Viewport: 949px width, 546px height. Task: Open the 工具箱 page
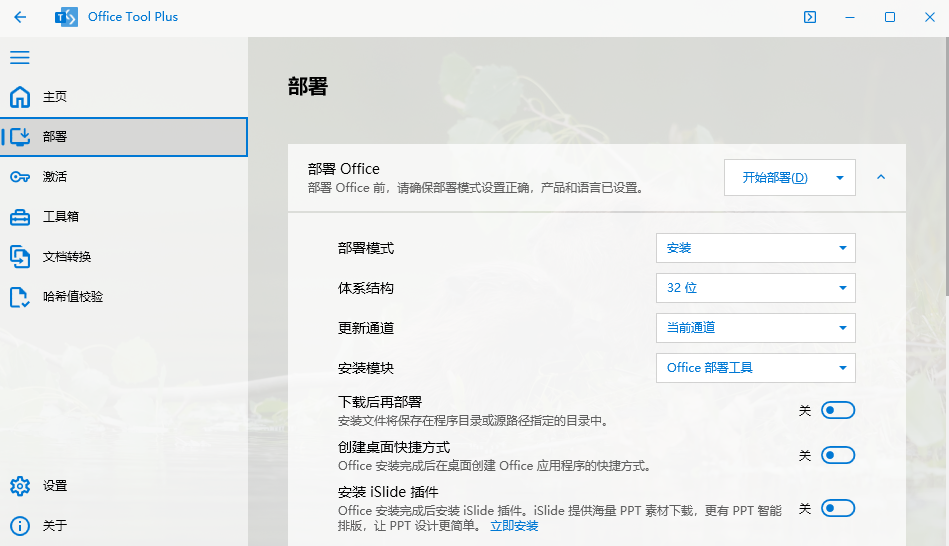(124, 217)
